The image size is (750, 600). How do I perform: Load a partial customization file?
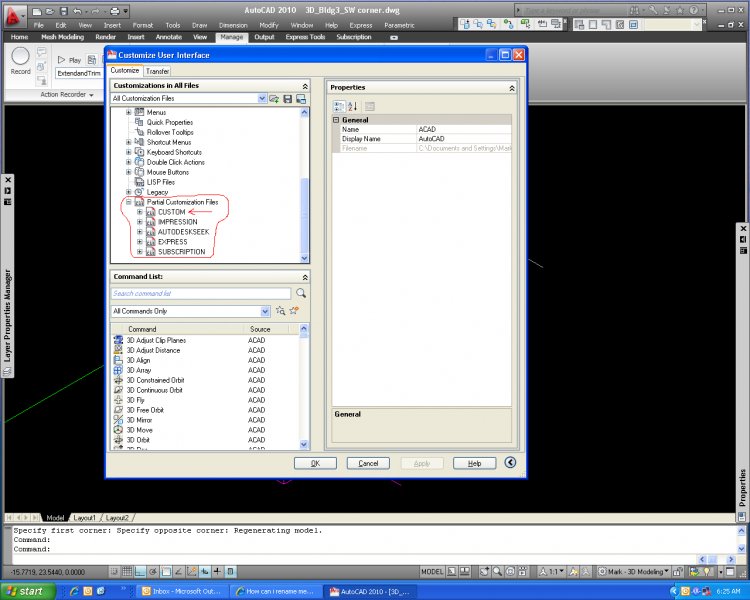(x=274, y=99)
